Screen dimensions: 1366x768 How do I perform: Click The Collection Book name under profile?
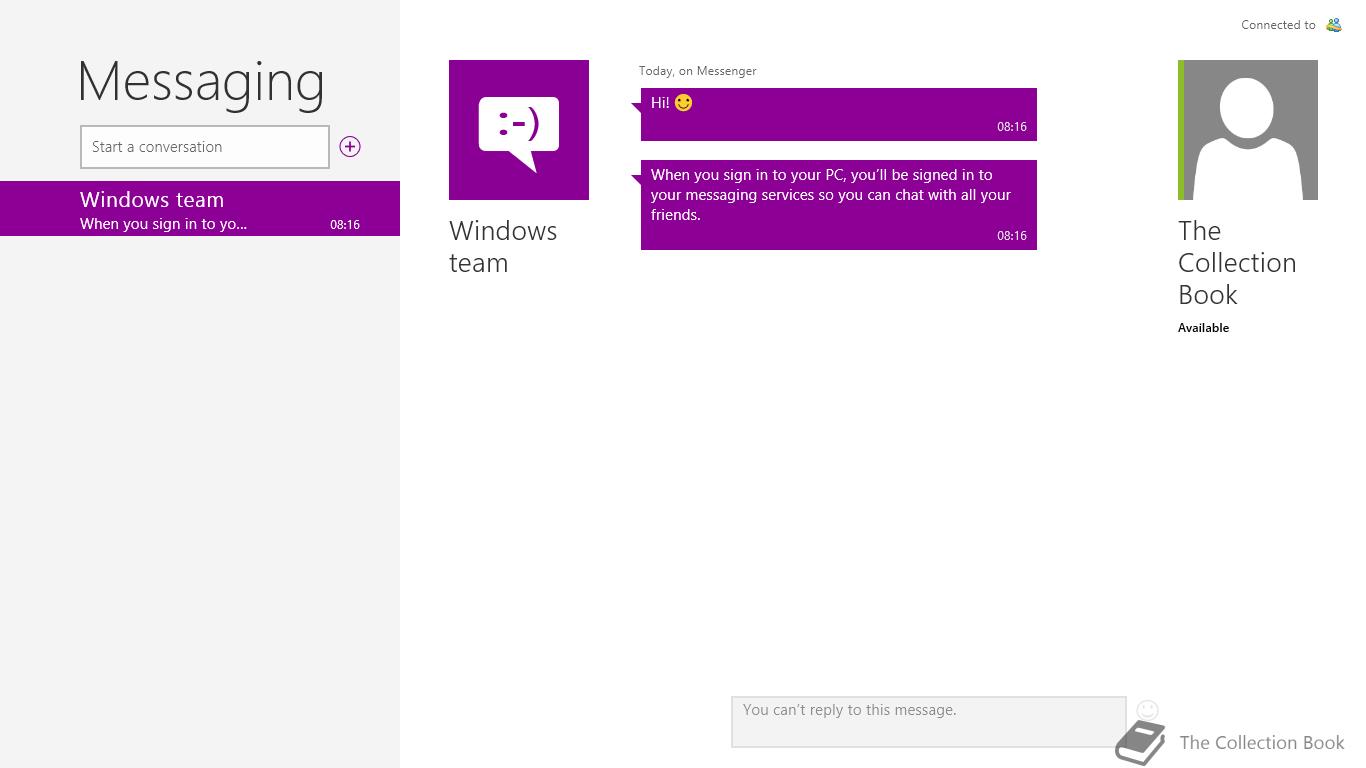point(1237,263)
